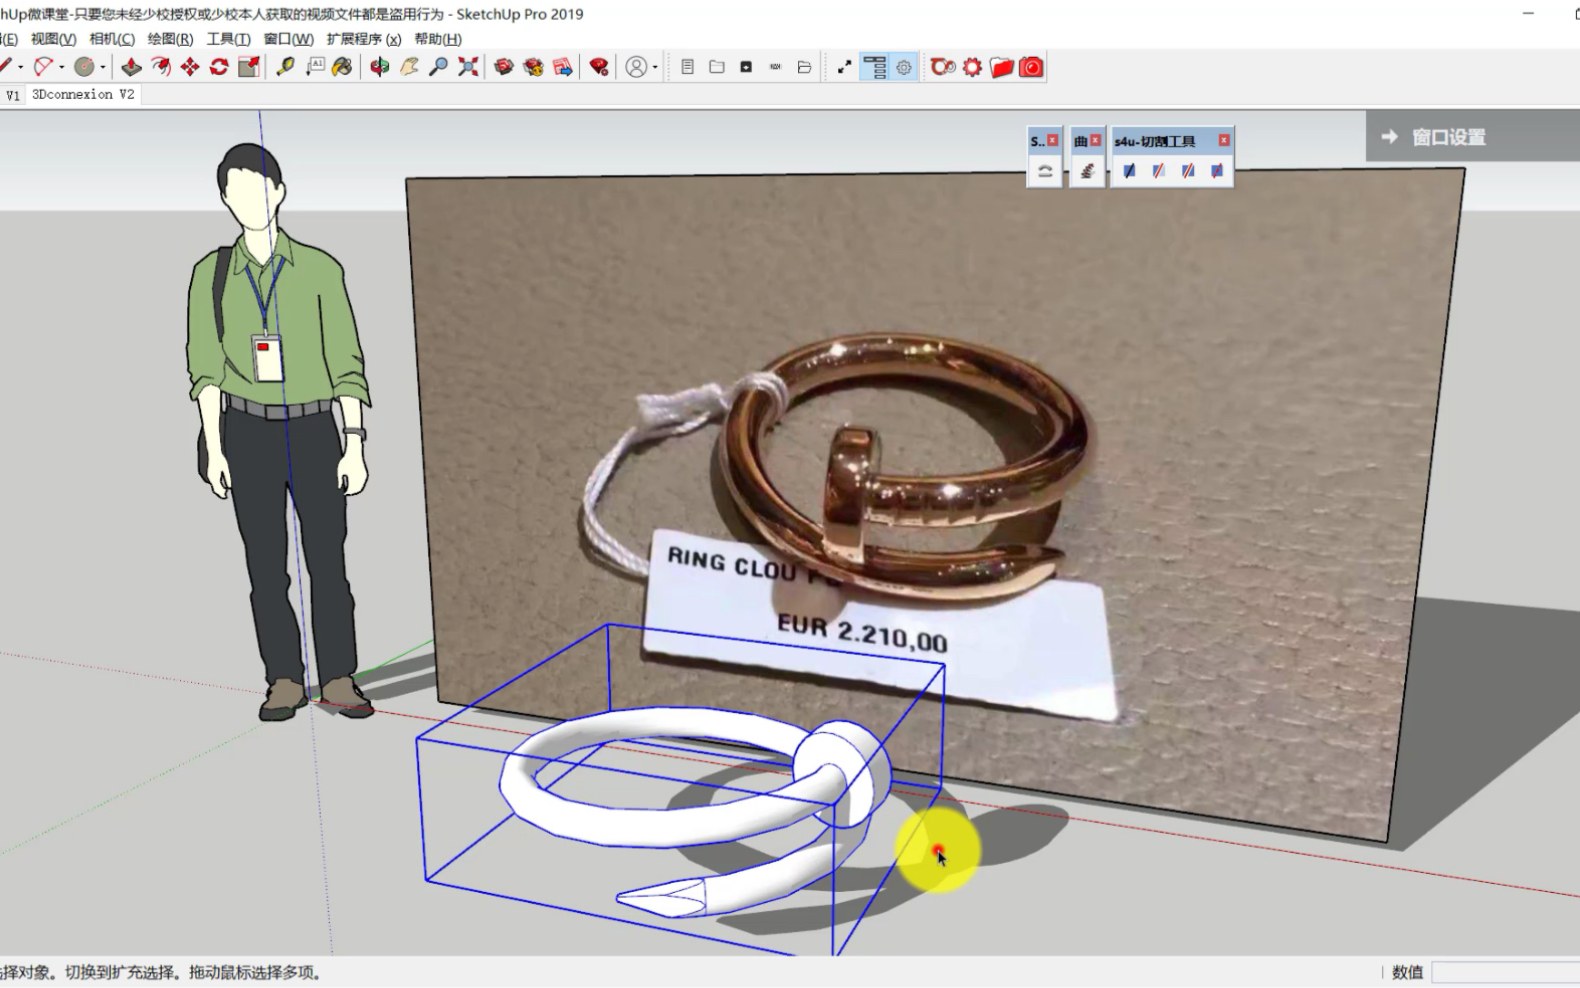Toggle the highlighted gear settings icon
This screenshot has width=1580, height=988.
point(903,67)
